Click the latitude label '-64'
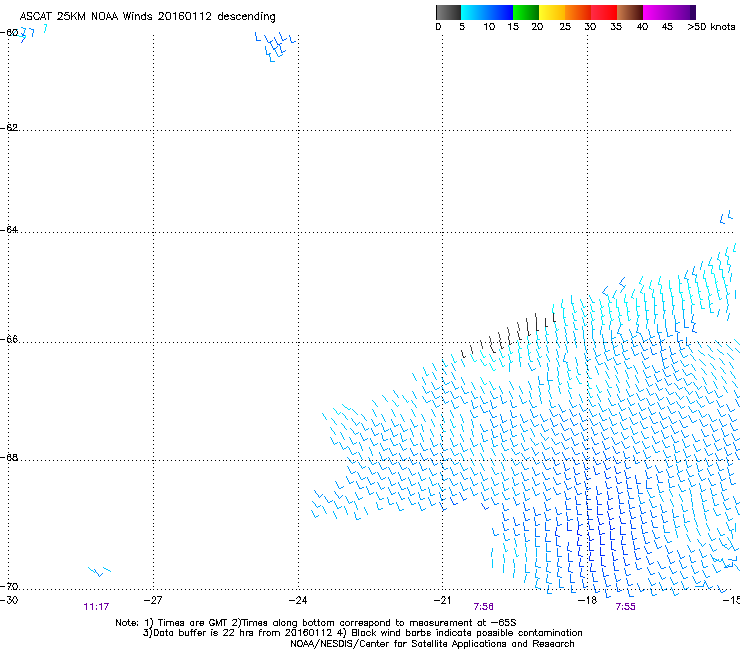The height and width of the screenshot is (650, 740). point(9,229)
